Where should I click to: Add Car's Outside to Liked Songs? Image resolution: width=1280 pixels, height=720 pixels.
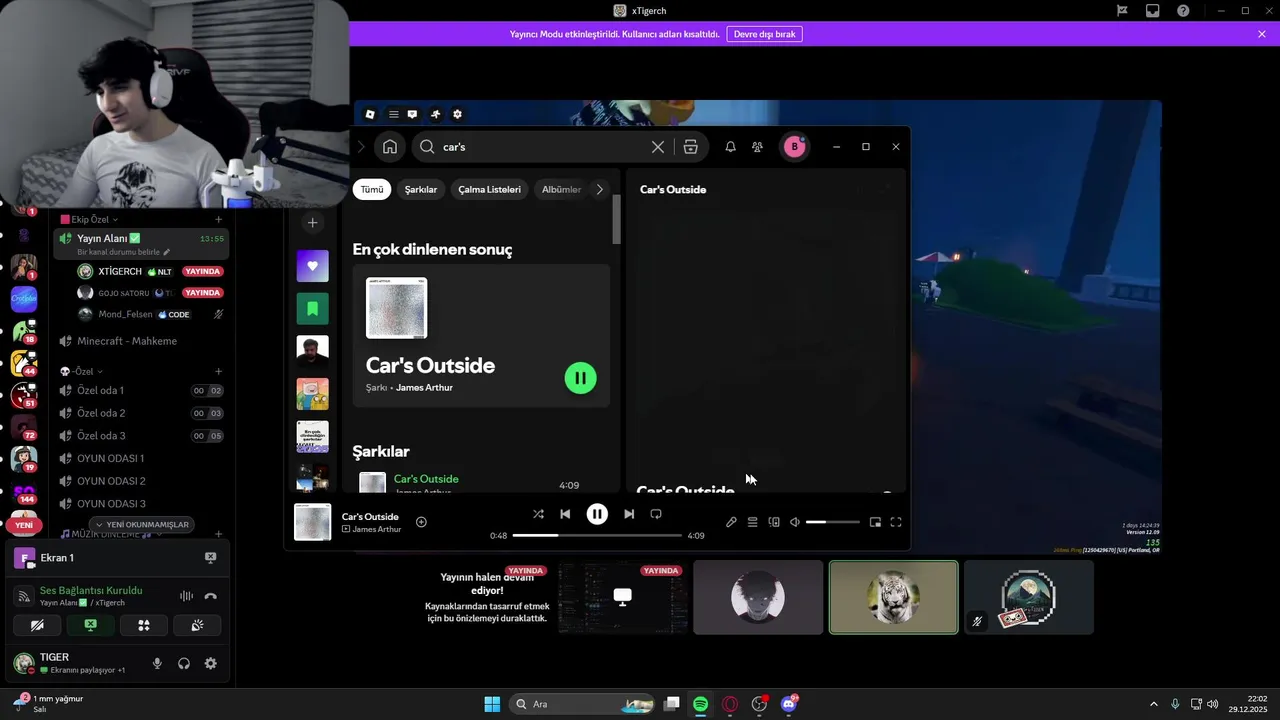point(421,522)
